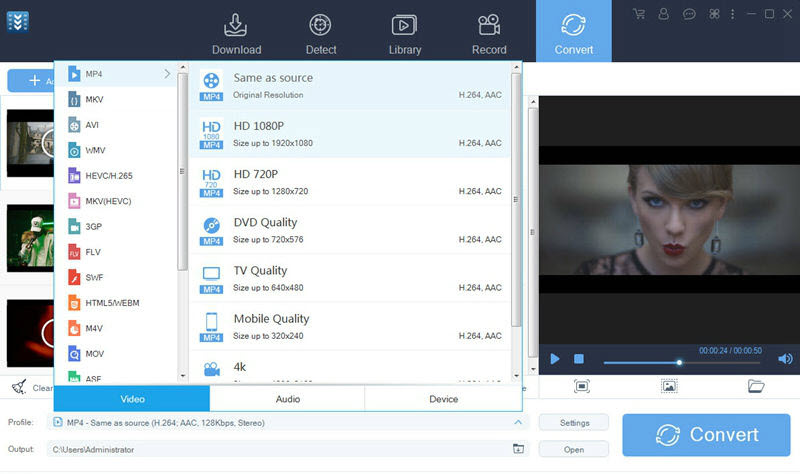Open the user account icon

[x=663, y=14]
